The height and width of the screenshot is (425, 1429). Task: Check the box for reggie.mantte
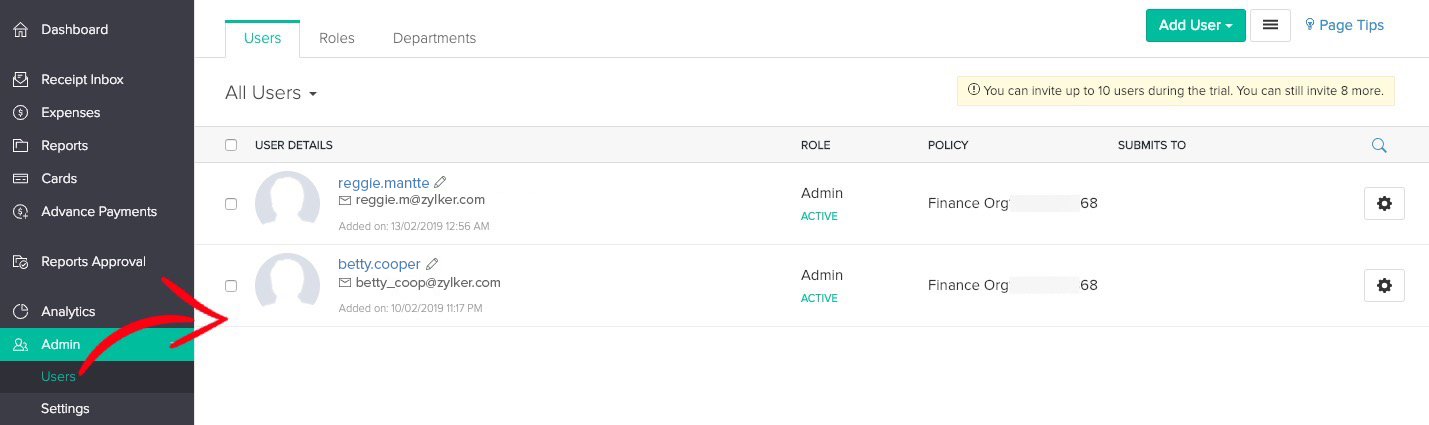pyautogui.click(x=231, y=203)
